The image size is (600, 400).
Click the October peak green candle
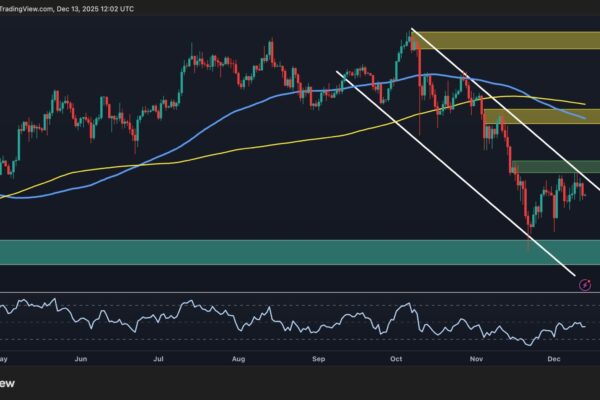[x=409, y=40]
